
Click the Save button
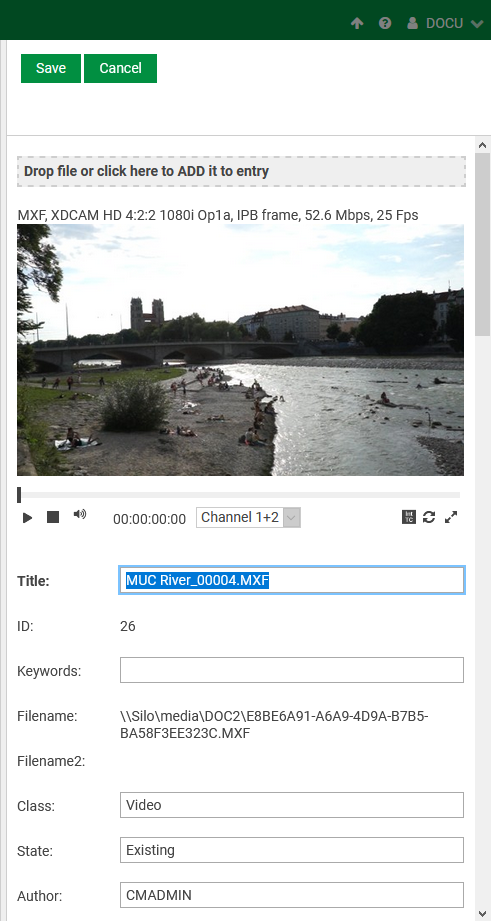(x=51, y=68)
